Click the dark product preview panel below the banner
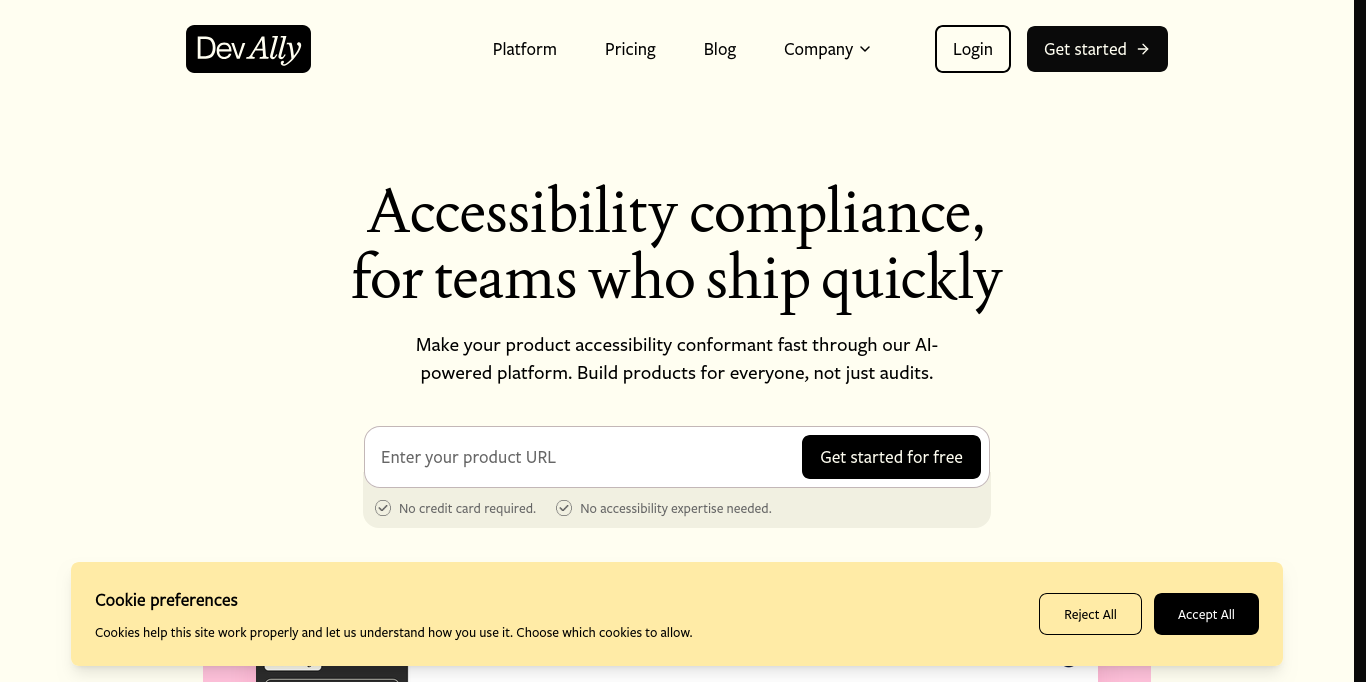Screen dimensions: 1366x682 click(332, 674)
